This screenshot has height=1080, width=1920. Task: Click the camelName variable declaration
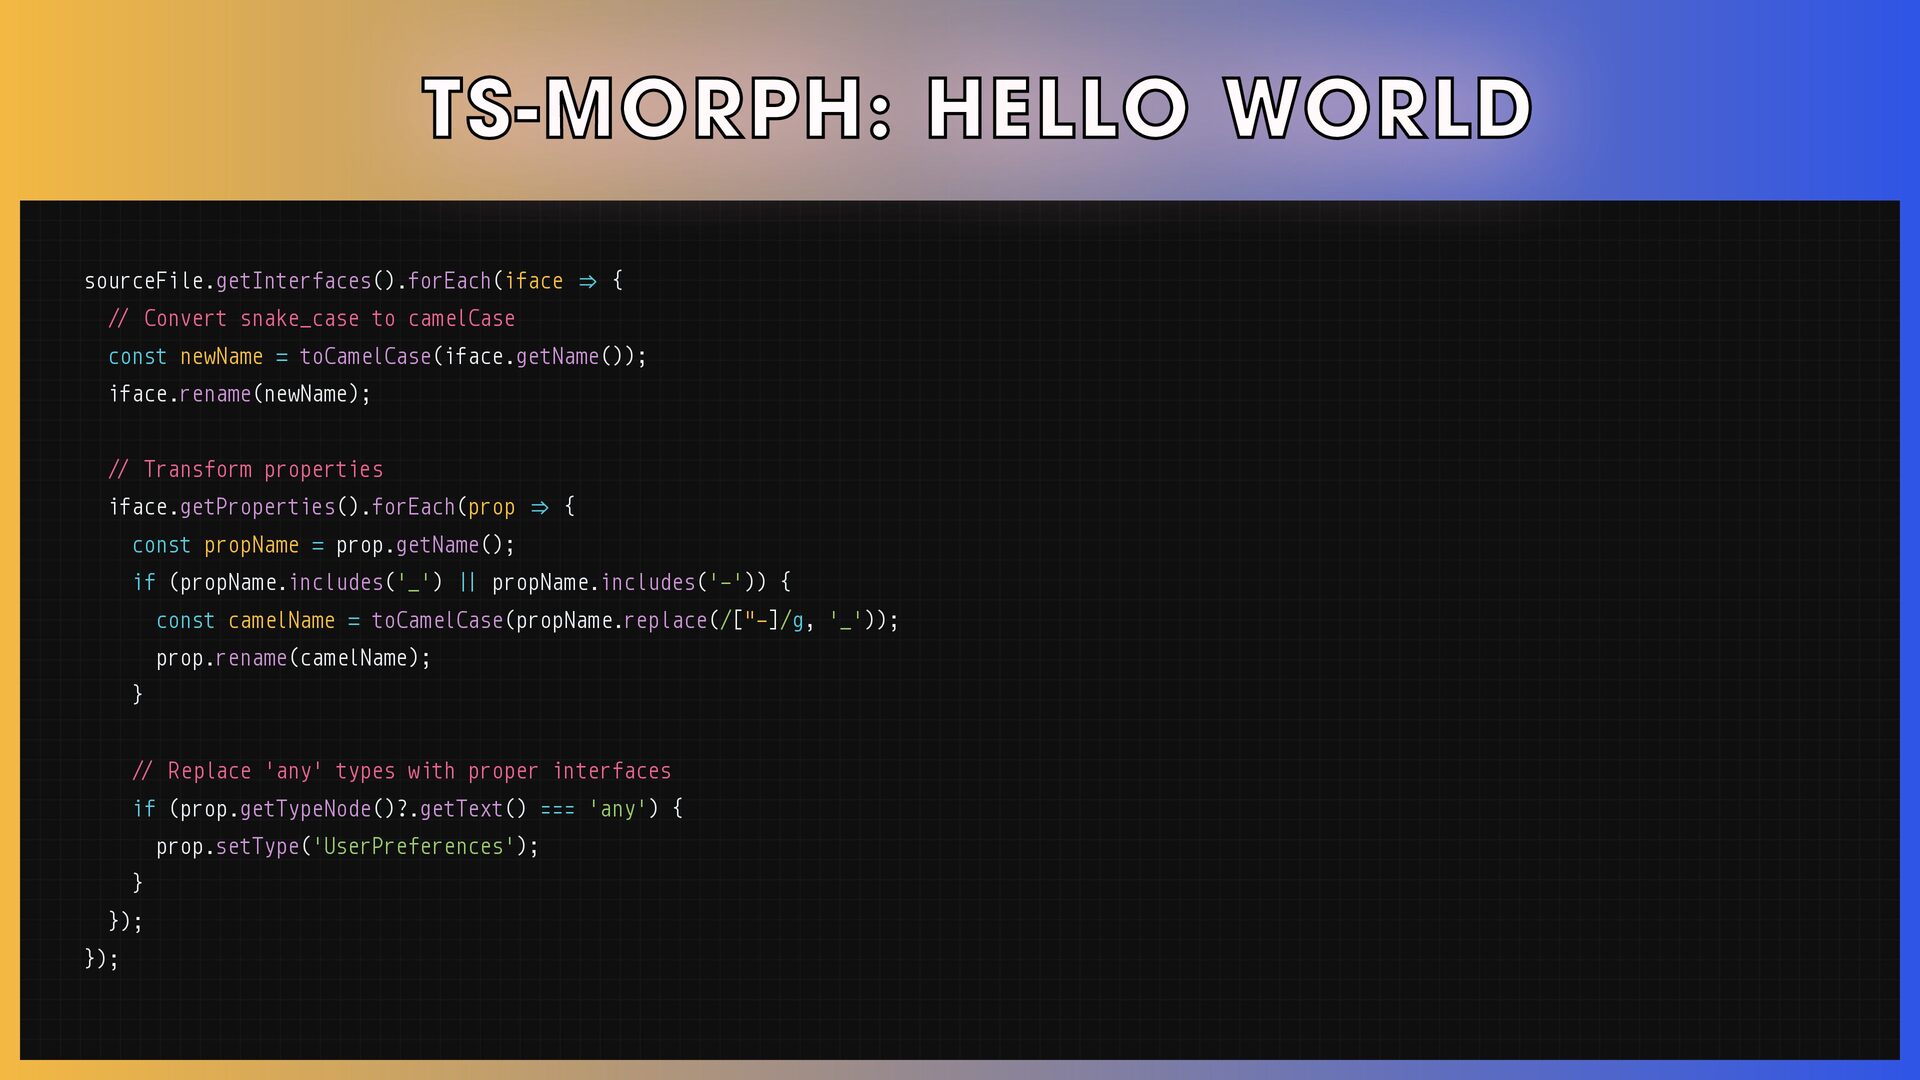tap(281, 621)
